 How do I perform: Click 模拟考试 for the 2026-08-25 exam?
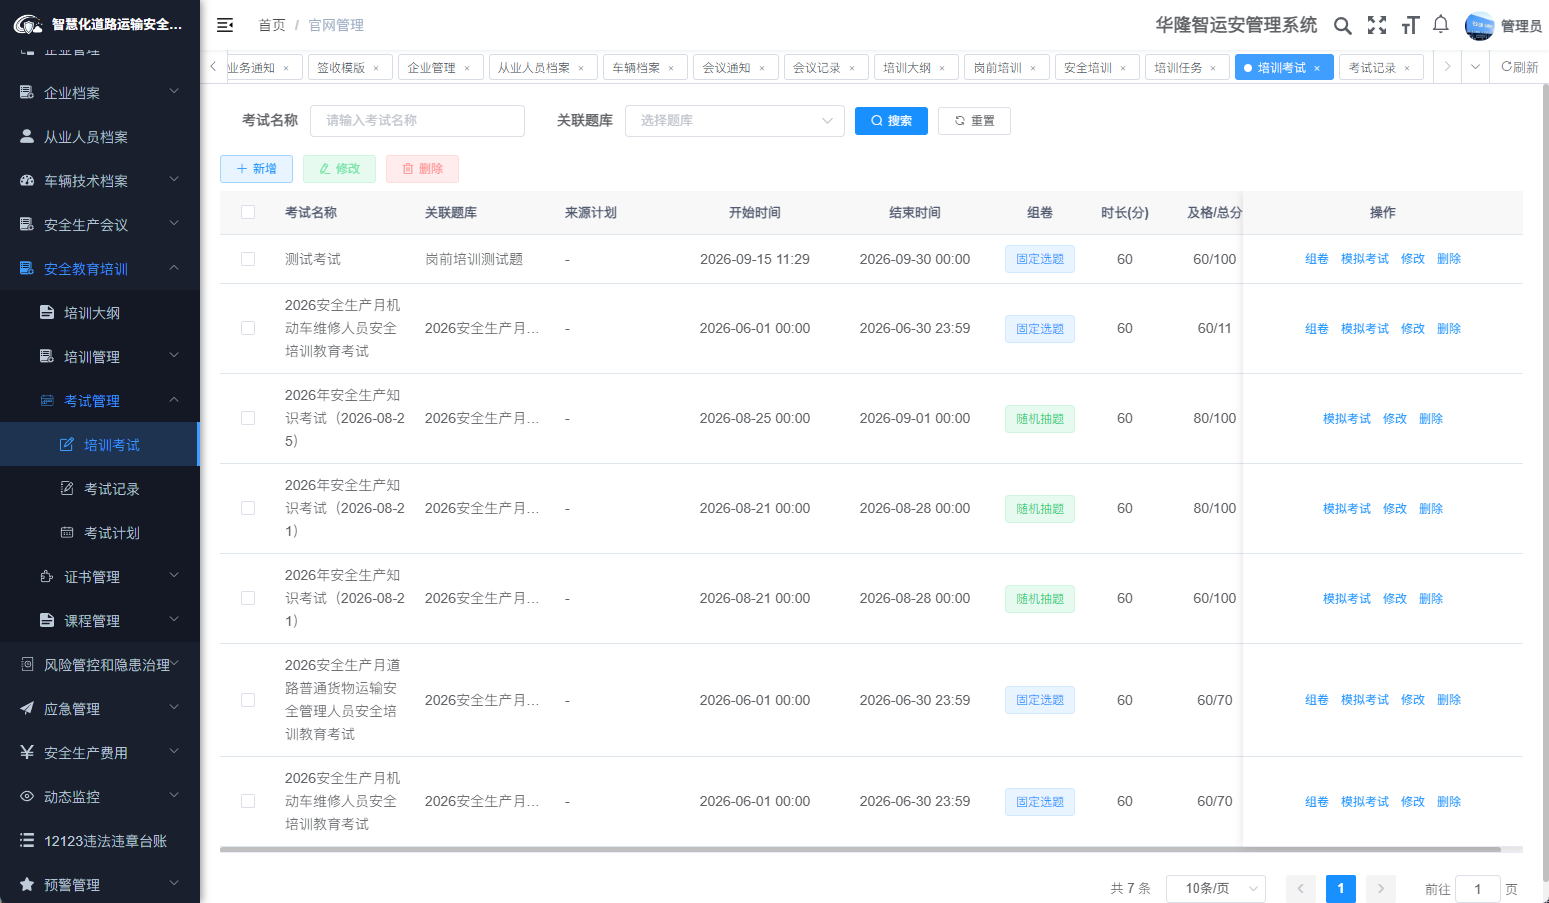[x=1346, y=419]
